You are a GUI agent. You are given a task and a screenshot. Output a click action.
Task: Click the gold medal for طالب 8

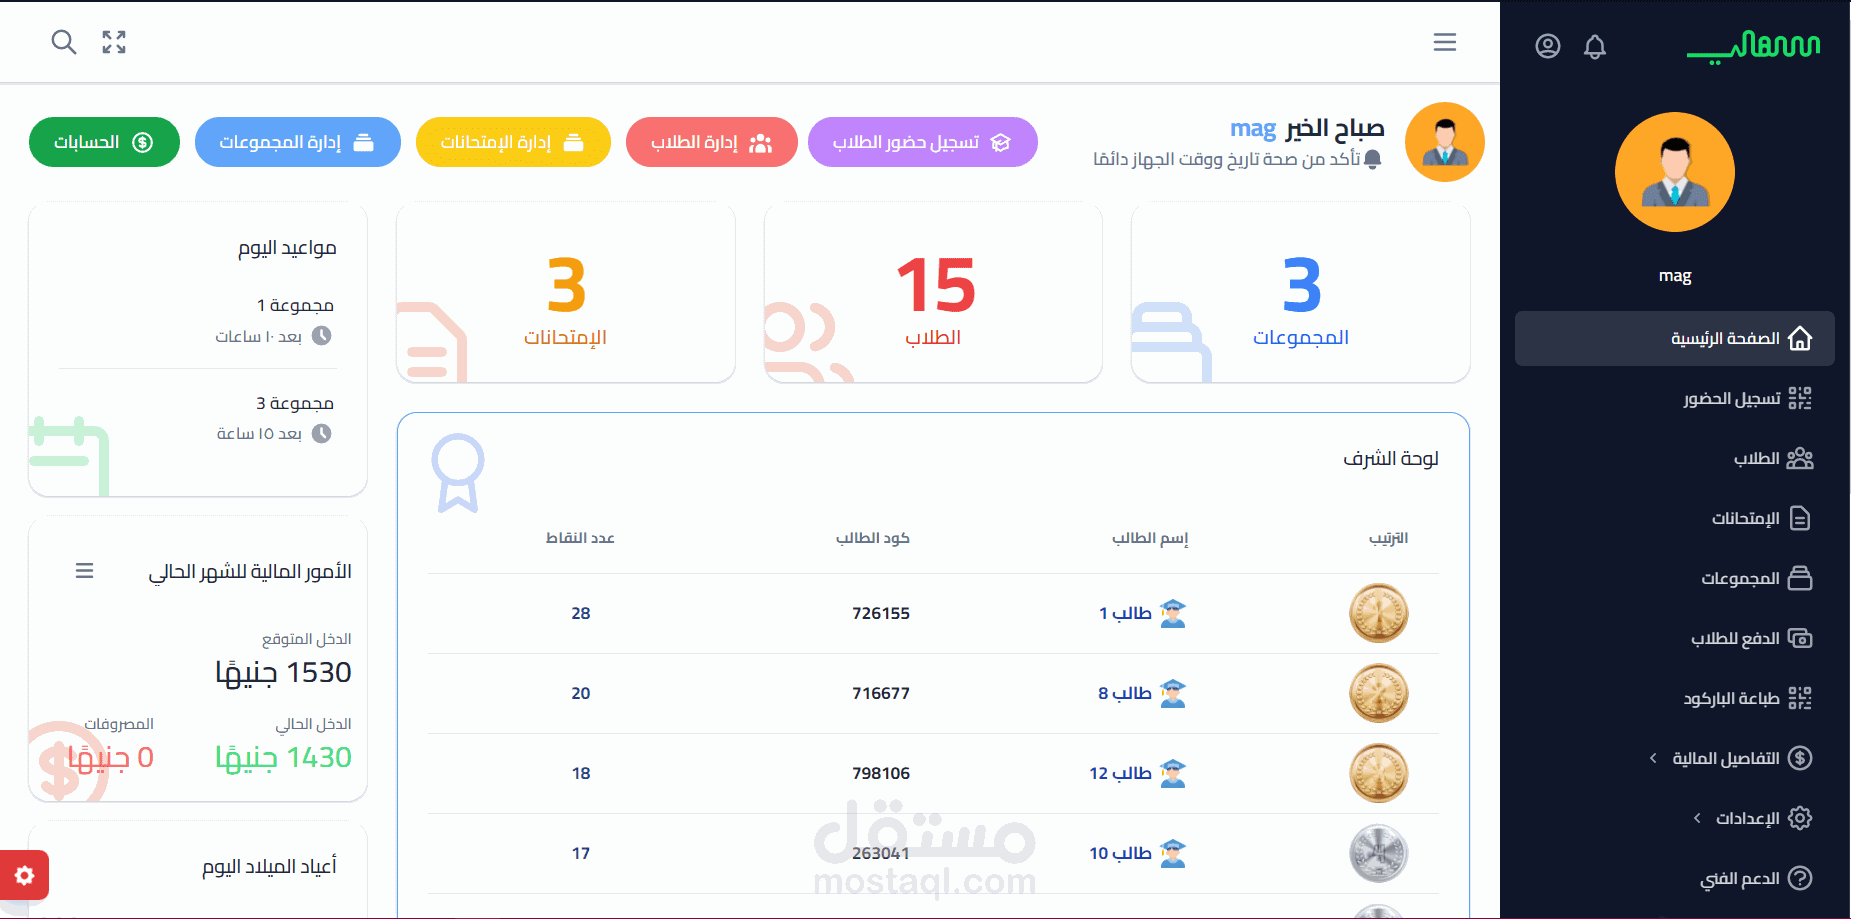[1379, 693]
